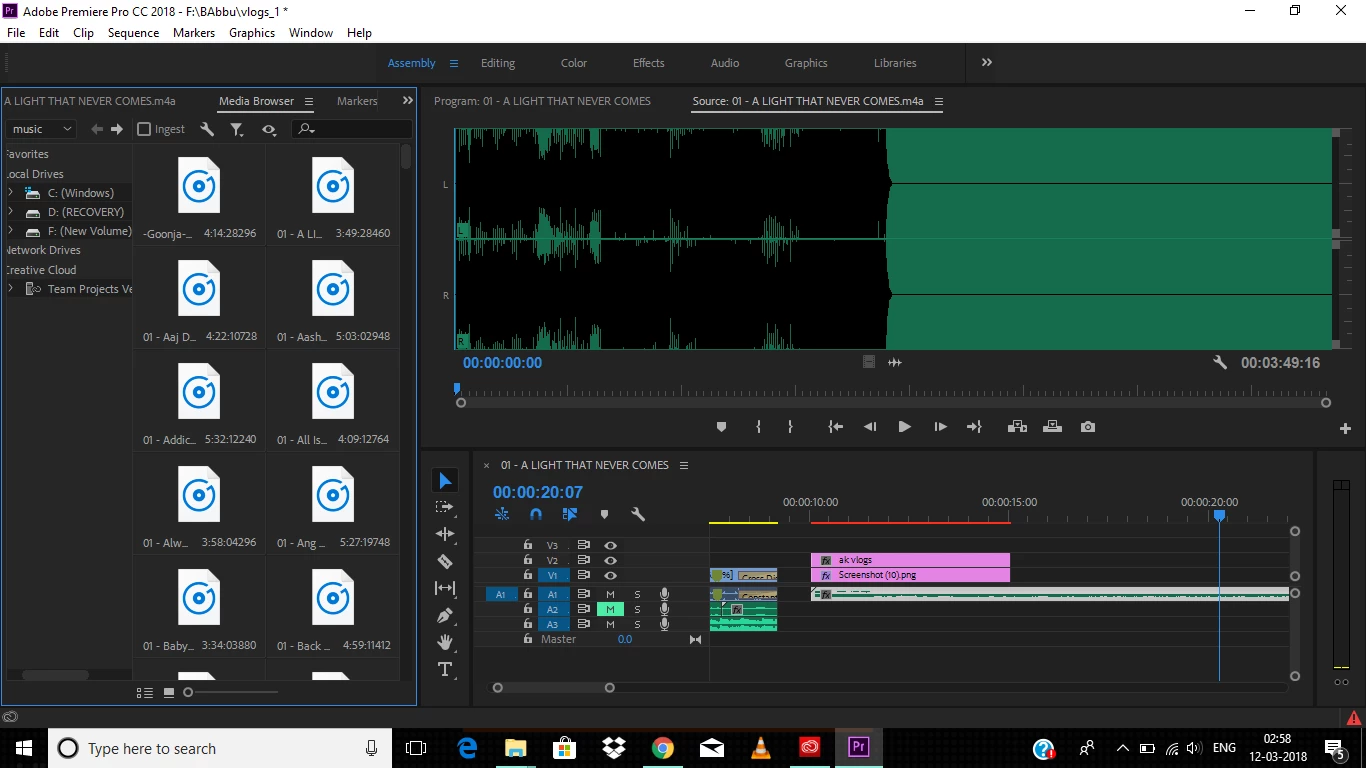Click the Media Browser search field
This screenshot has height=768, width=1366.
click(x=352, y=129)
